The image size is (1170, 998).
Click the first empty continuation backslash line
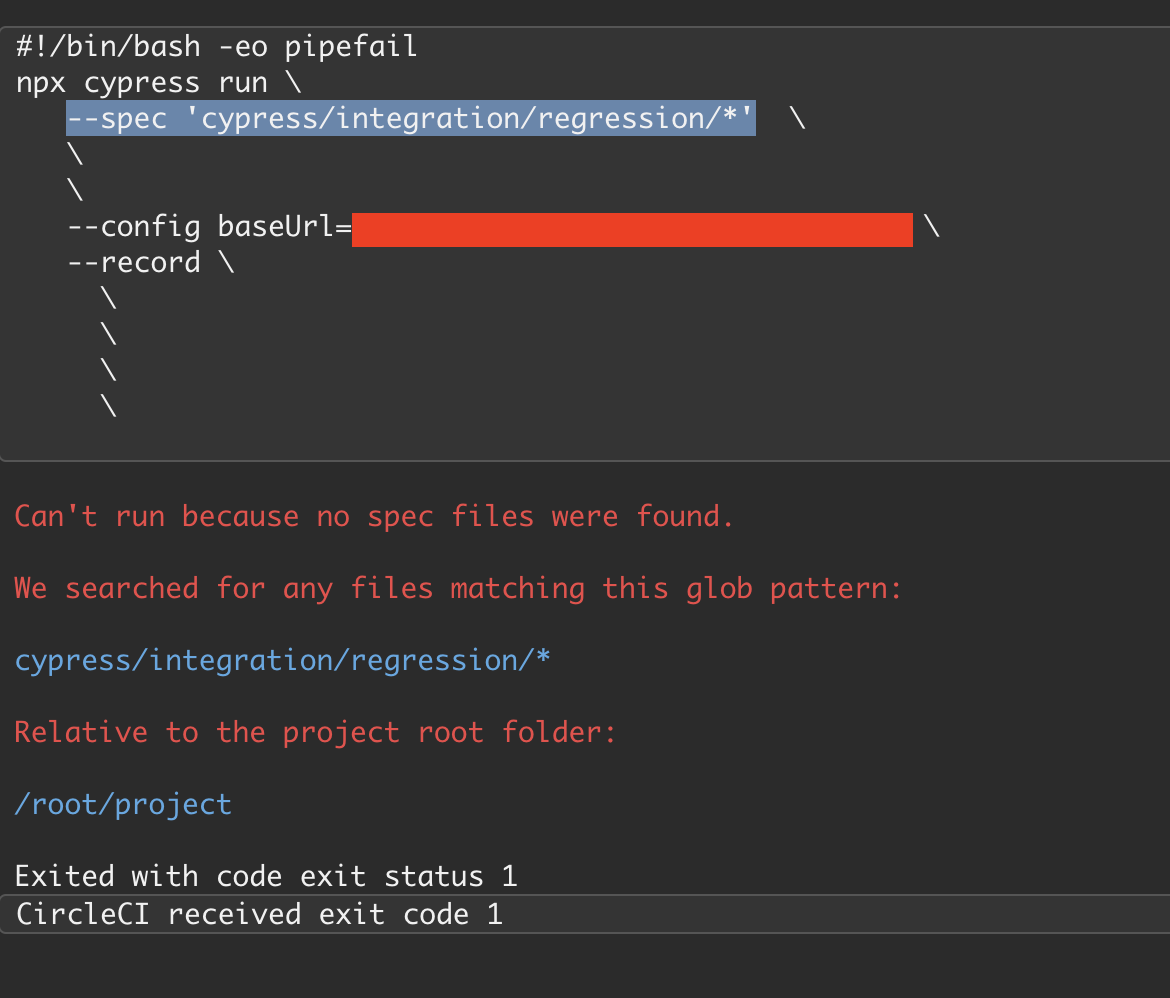(76, 153)
